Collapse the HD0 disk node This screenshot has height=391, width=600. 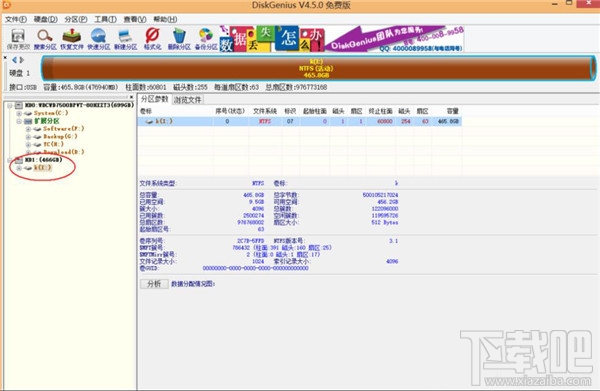10,105
